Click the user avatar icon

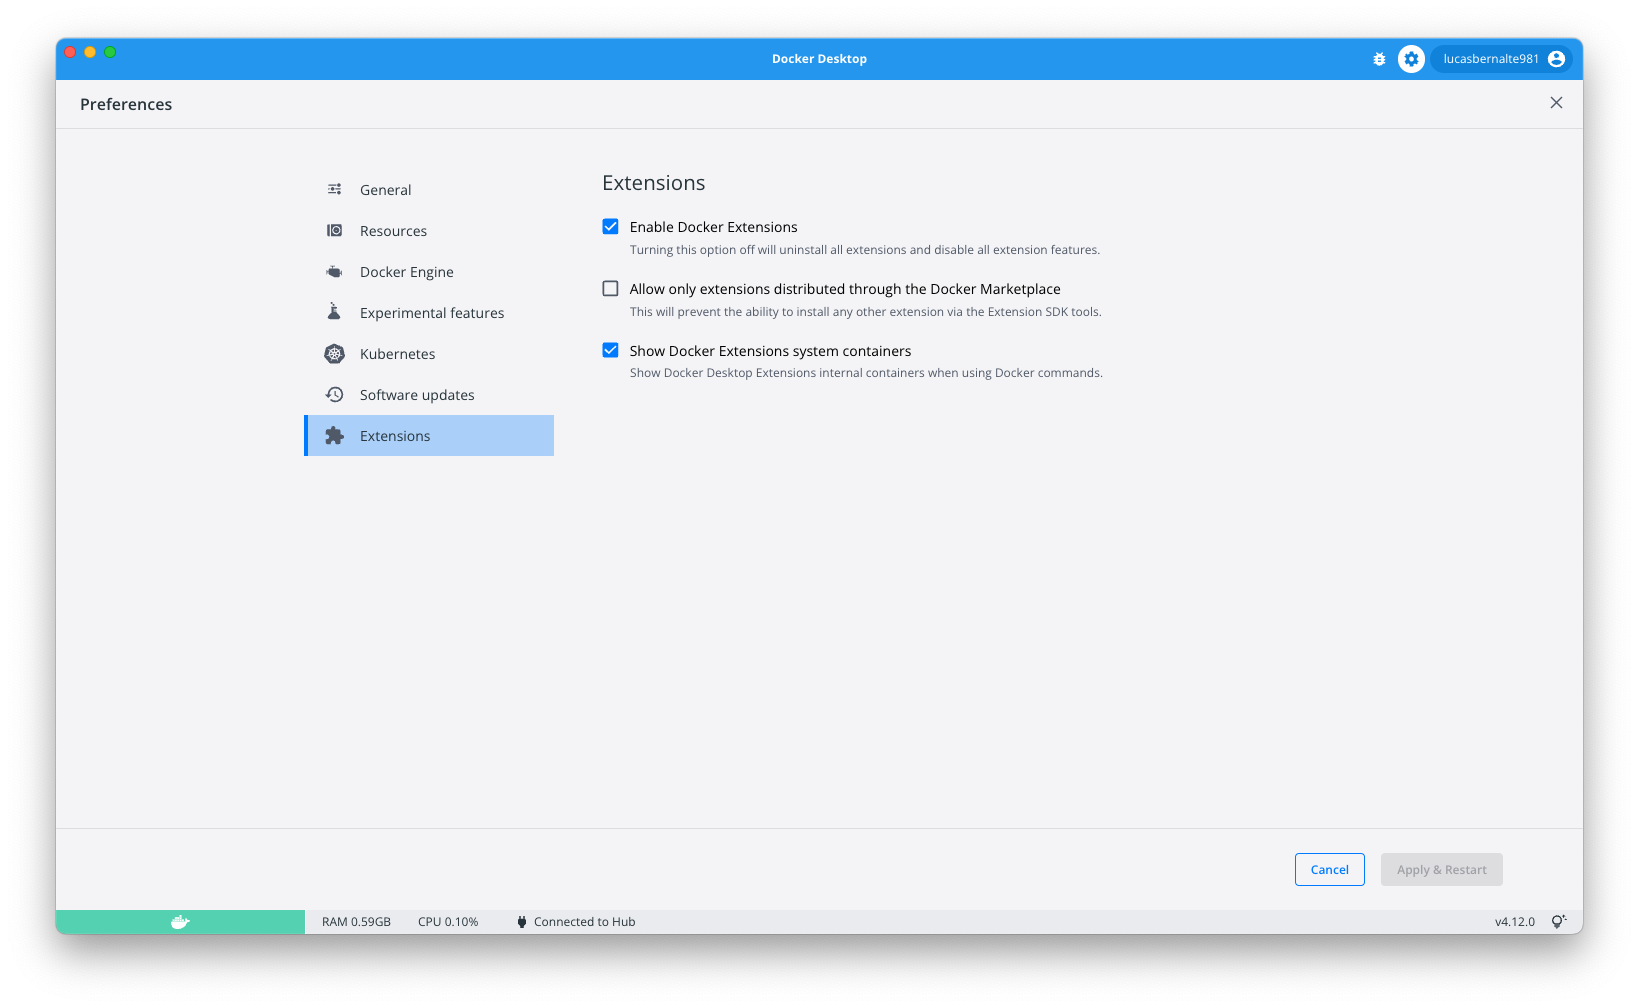tap(1556, 59)
